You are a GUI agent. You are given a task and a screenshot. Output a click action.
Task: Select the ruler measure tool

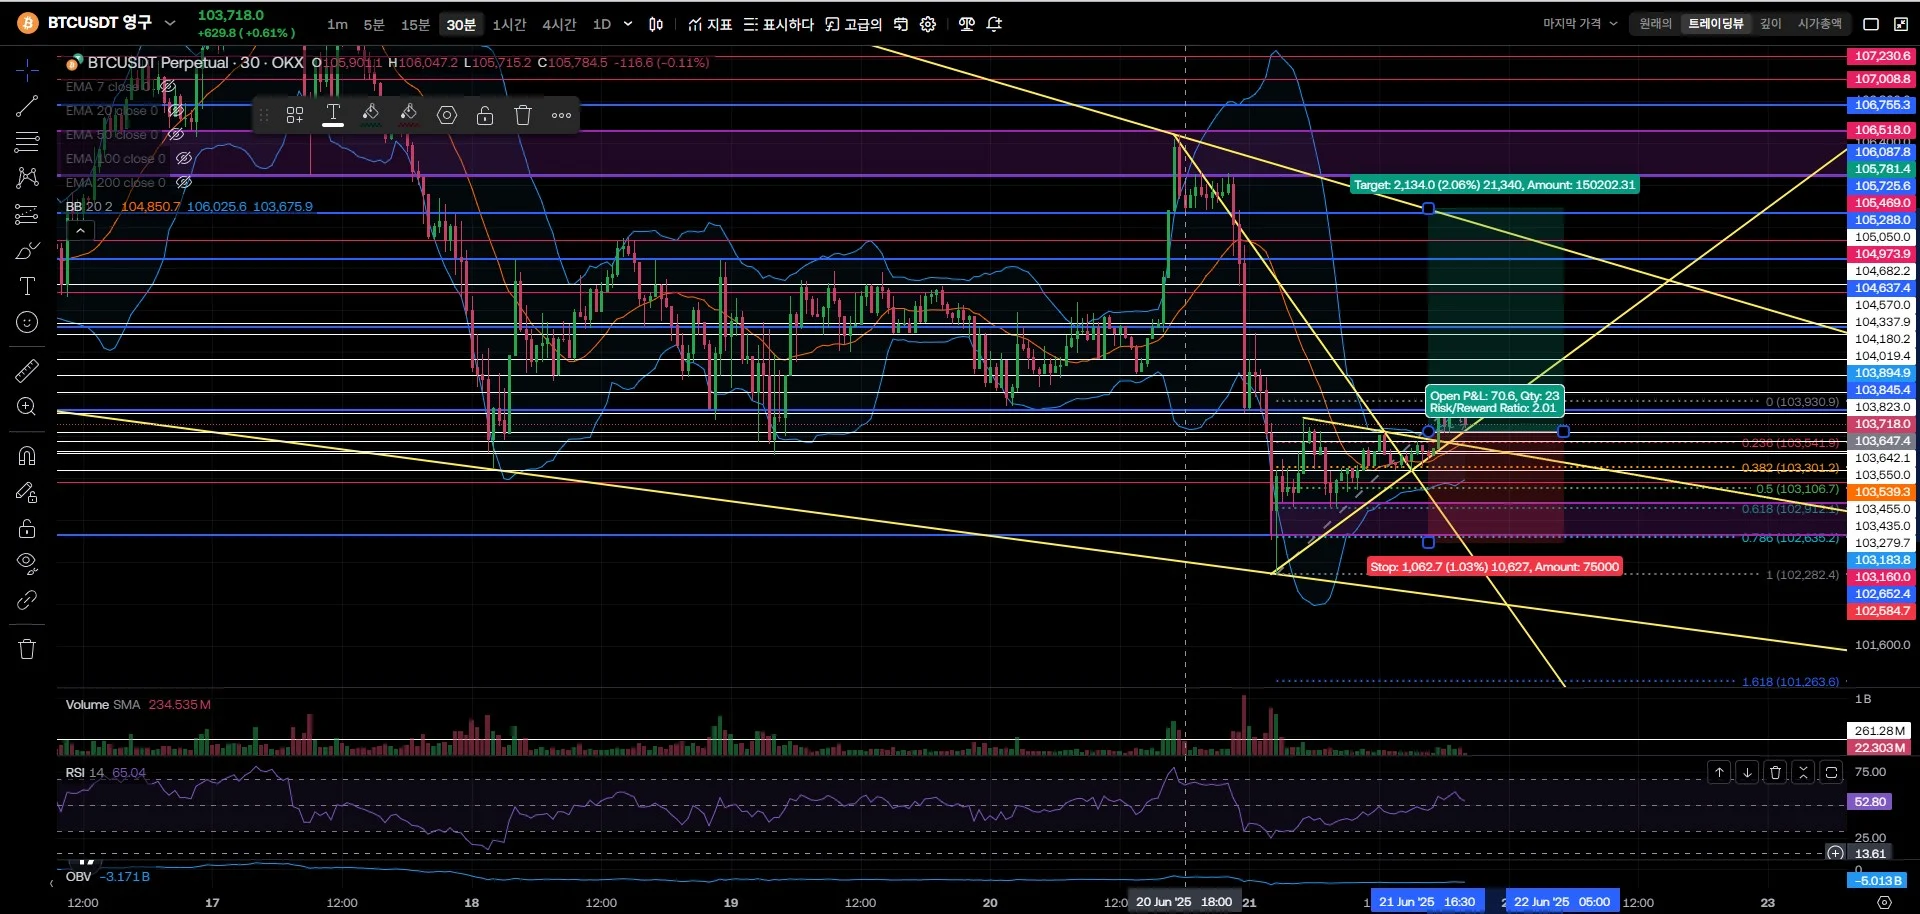[x=27, y=371]
